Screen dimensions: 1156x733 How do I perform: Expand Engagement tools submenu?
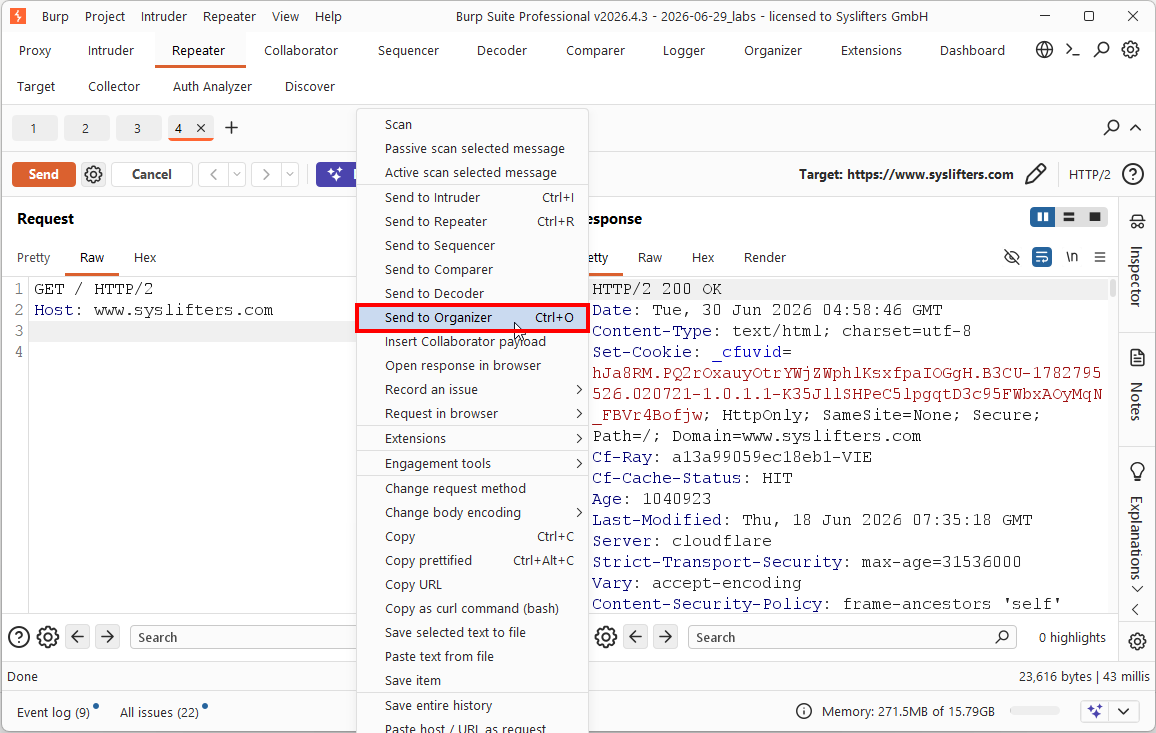[x=473, y=463]
